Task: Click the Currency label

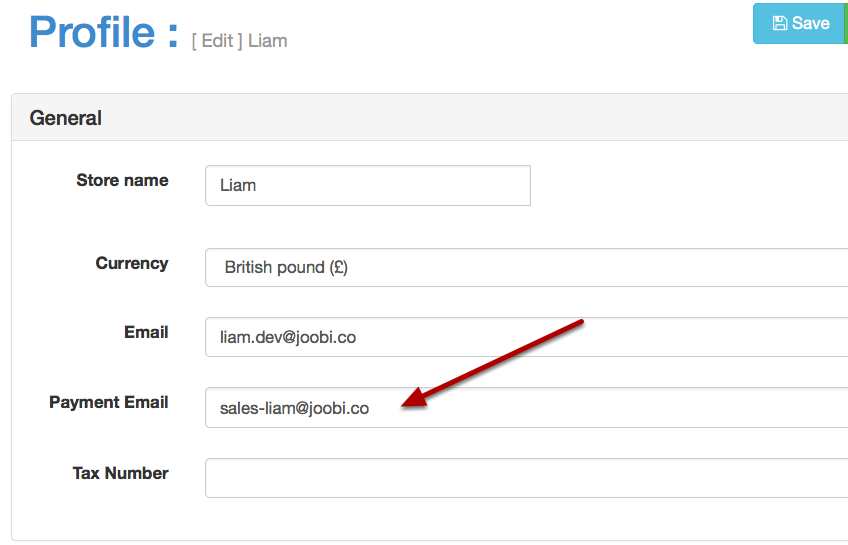Action: point(132,263)
